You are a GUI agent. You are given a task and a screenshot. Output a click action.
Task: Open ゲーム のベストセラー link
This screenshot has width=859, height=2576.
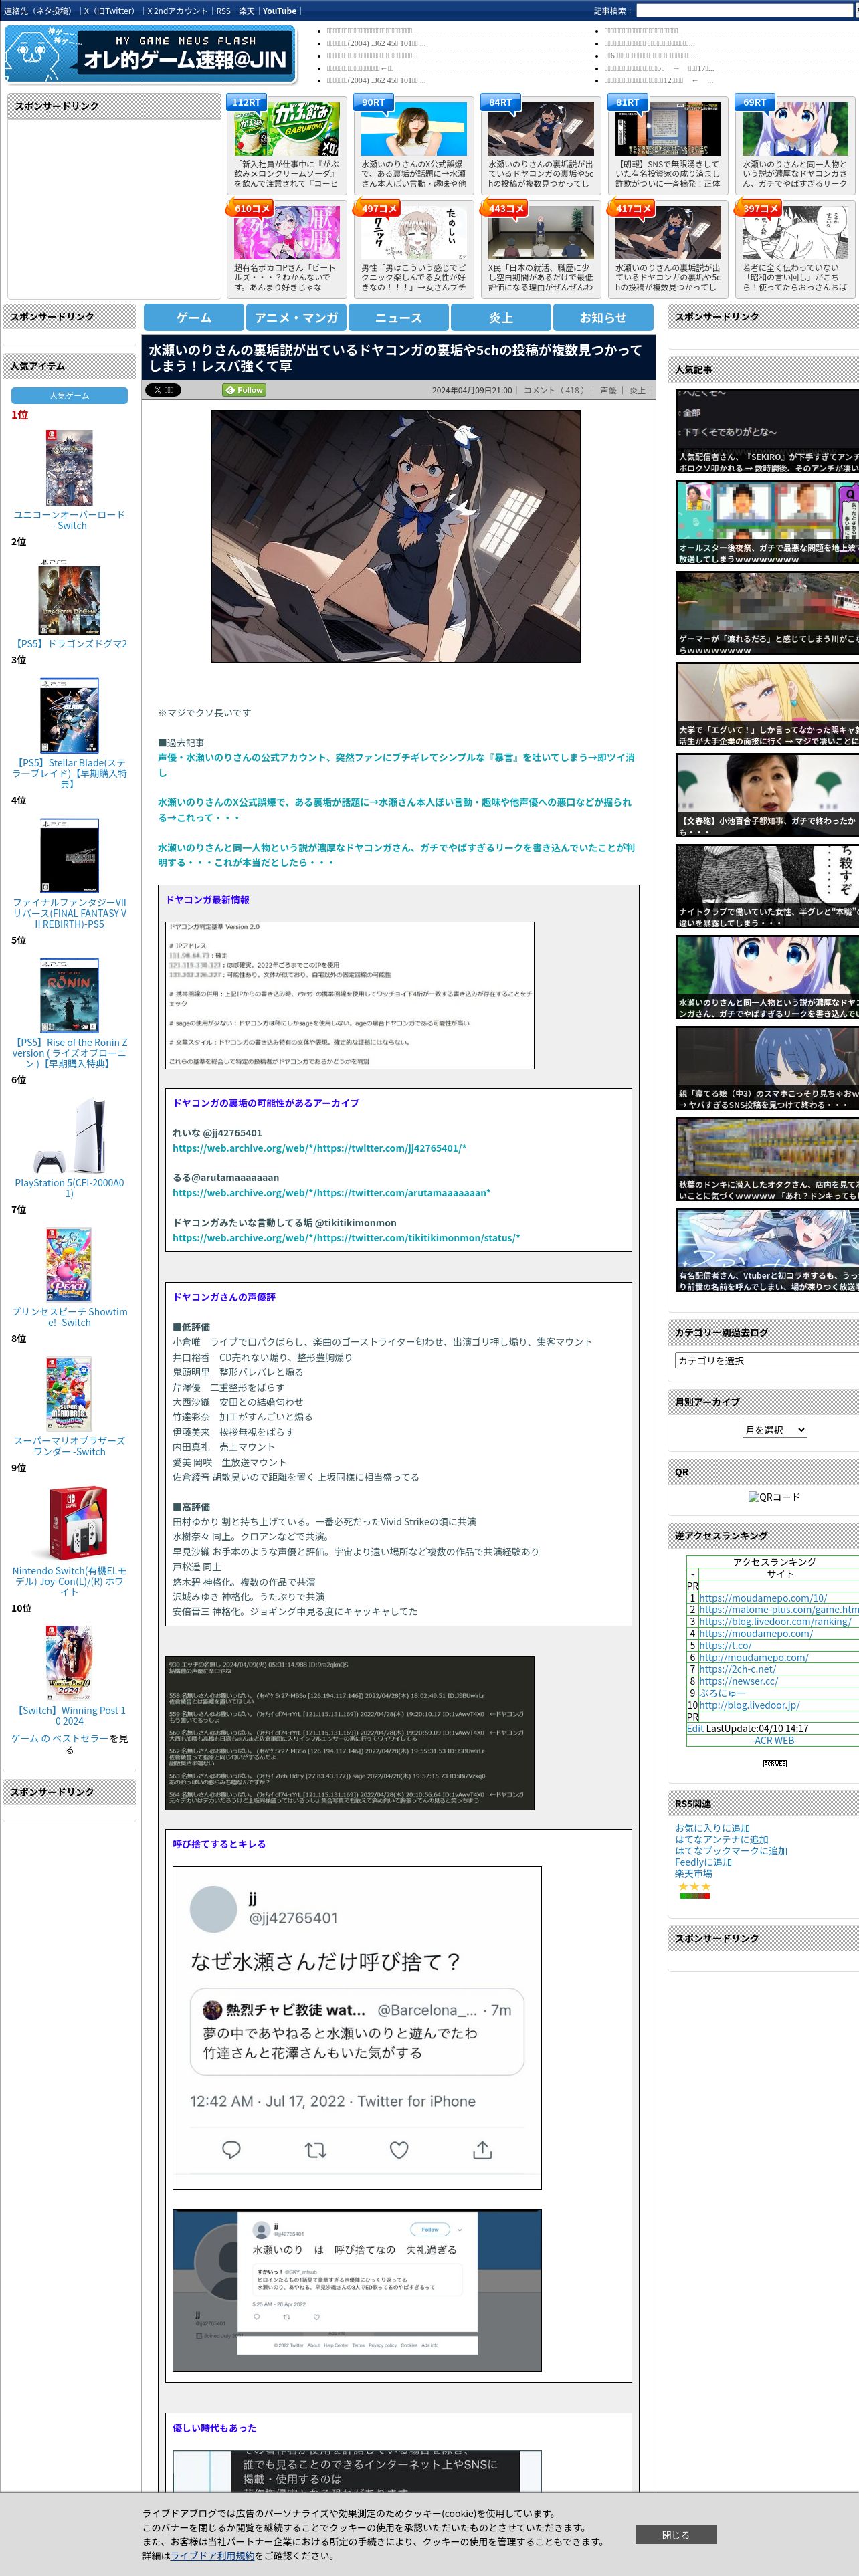coord(59,1739)
